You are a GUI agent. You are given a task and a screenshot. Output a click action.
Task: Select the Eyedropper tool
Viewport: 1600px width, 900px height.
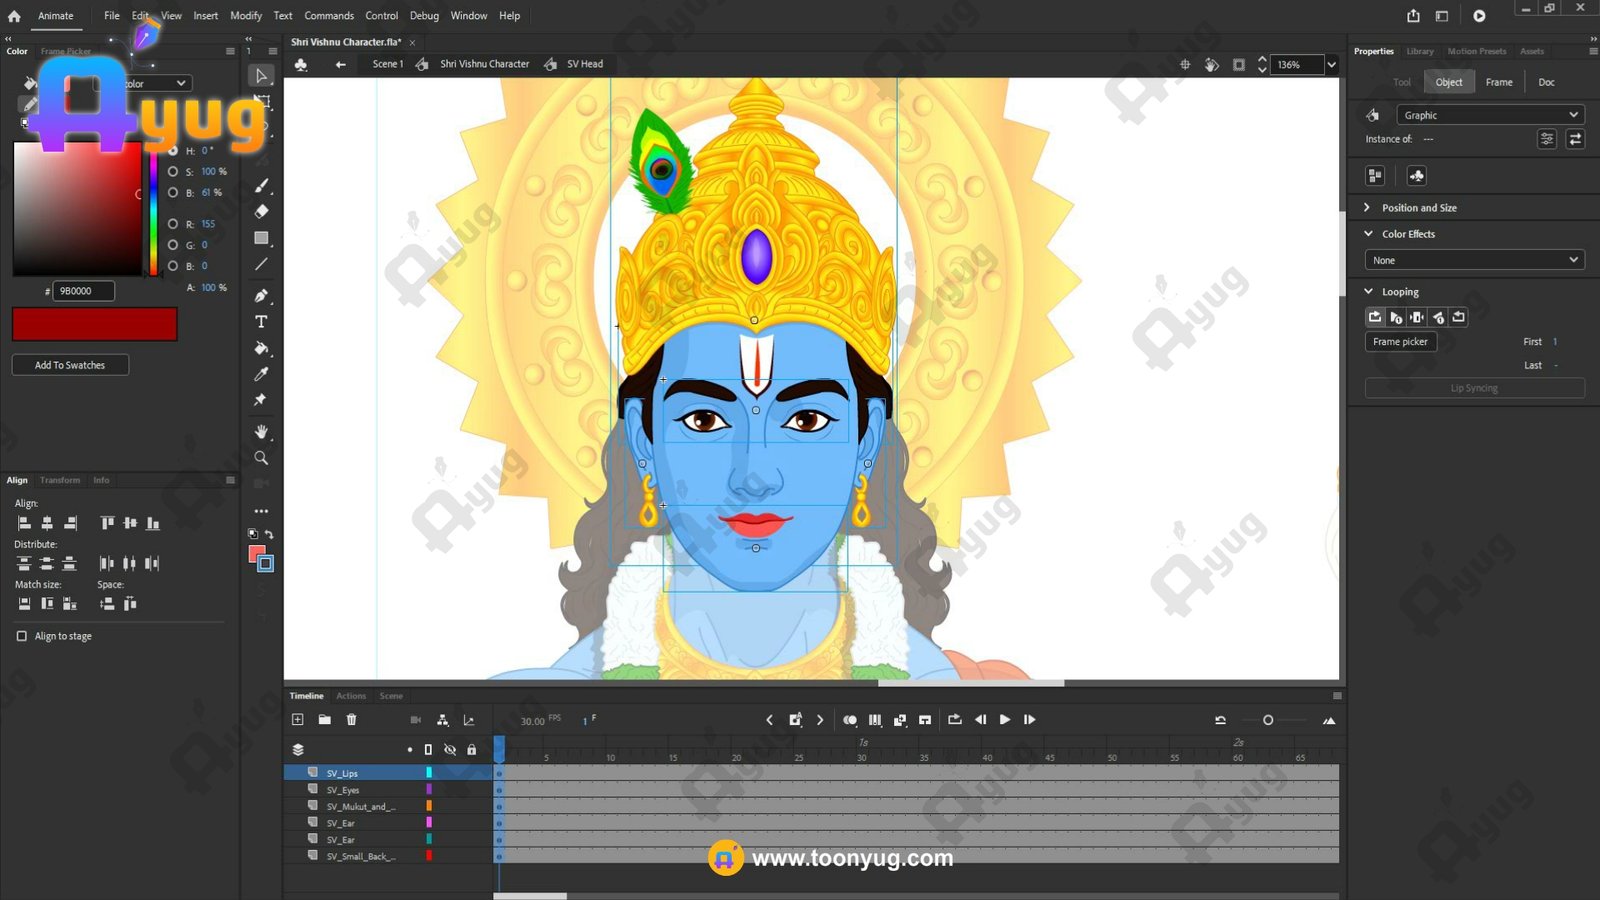click(261, 373)
